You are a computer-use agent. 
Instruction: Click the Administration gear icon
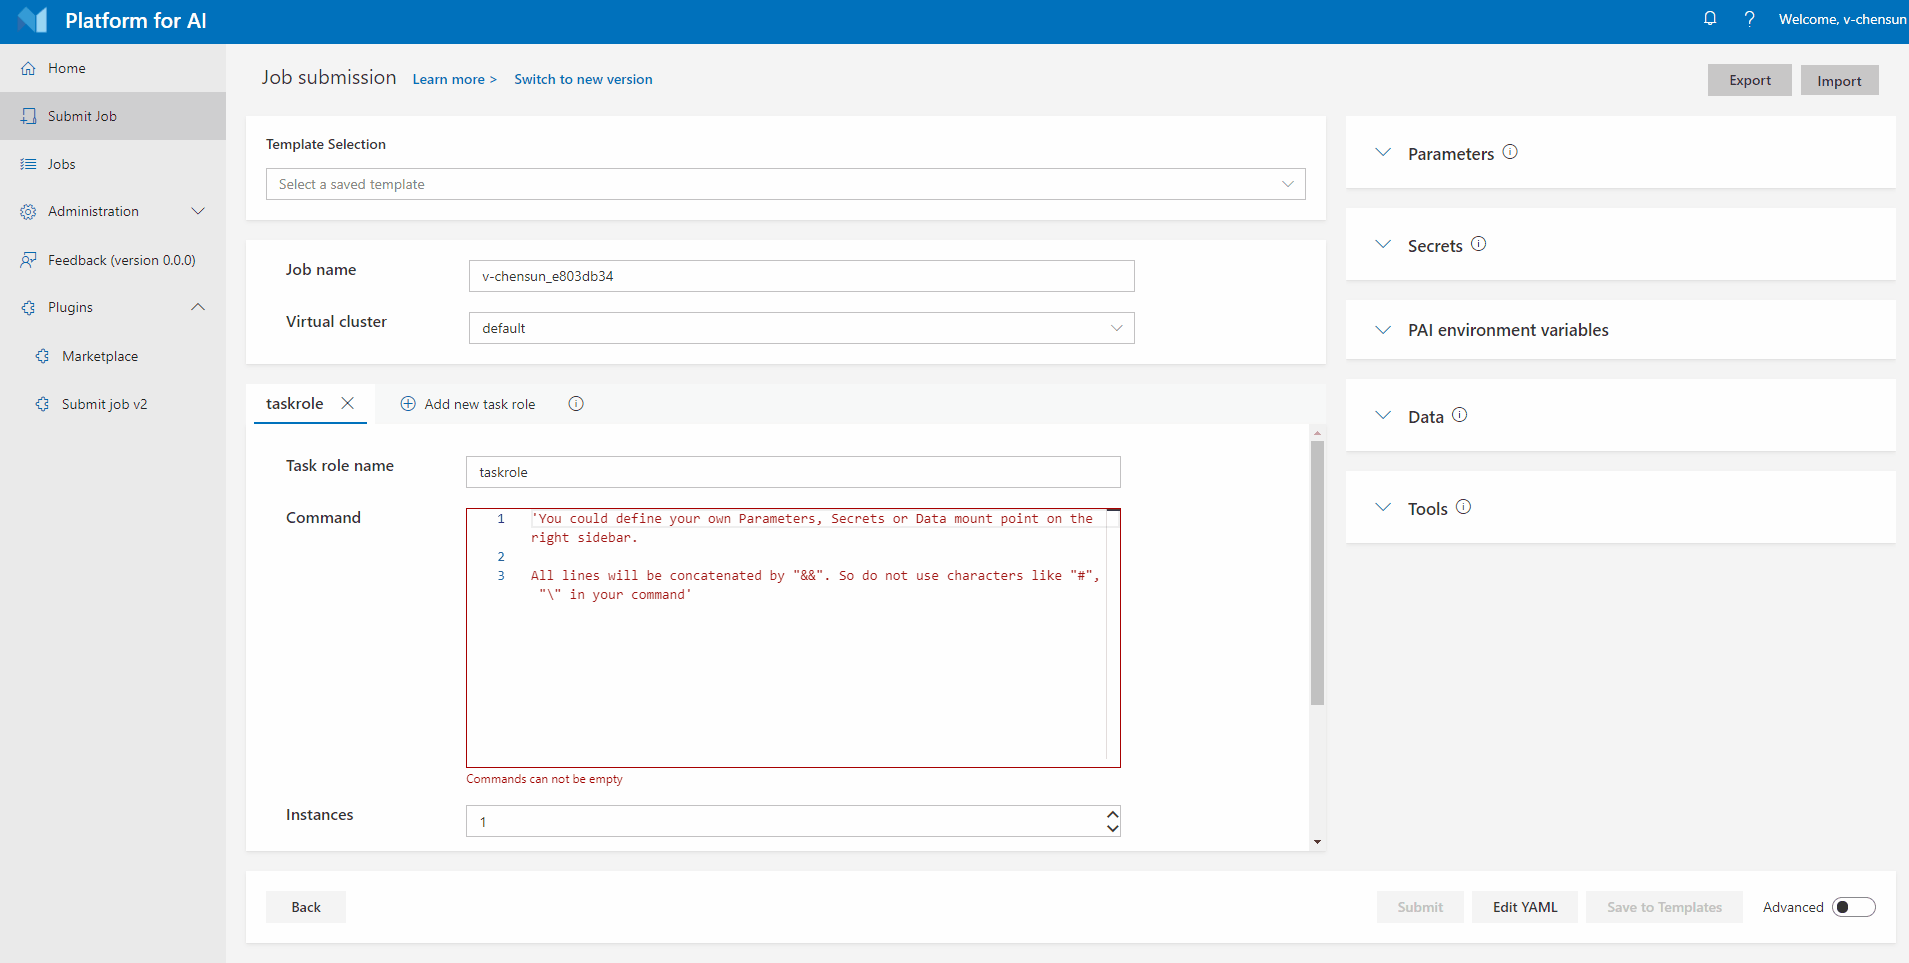27,211
